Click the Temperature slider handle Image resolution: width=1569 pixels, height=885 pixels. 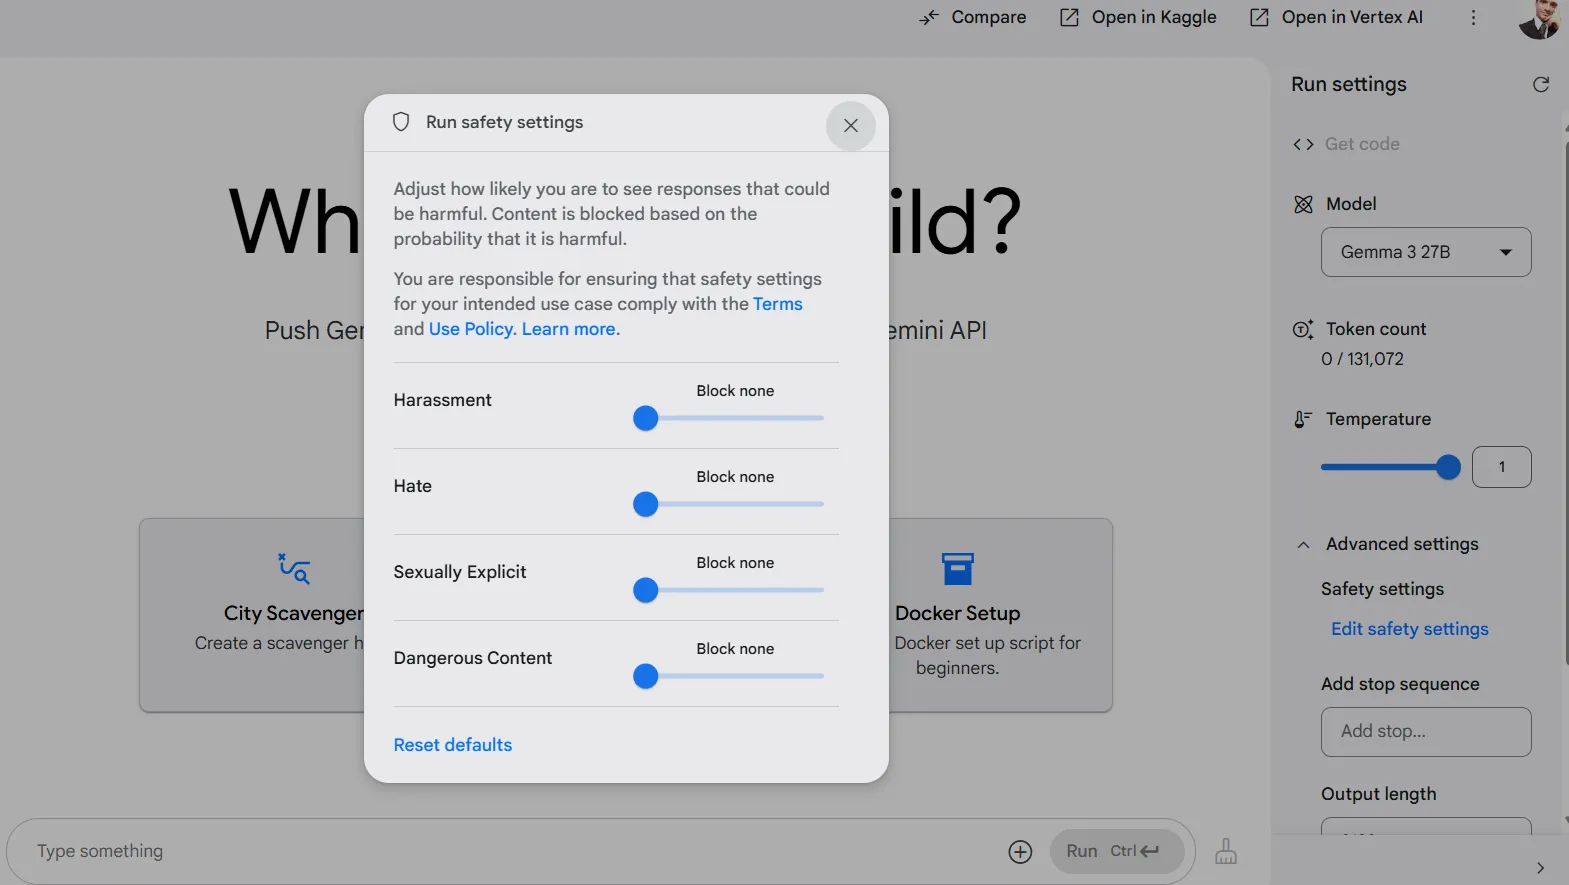tap(1447, 467)
